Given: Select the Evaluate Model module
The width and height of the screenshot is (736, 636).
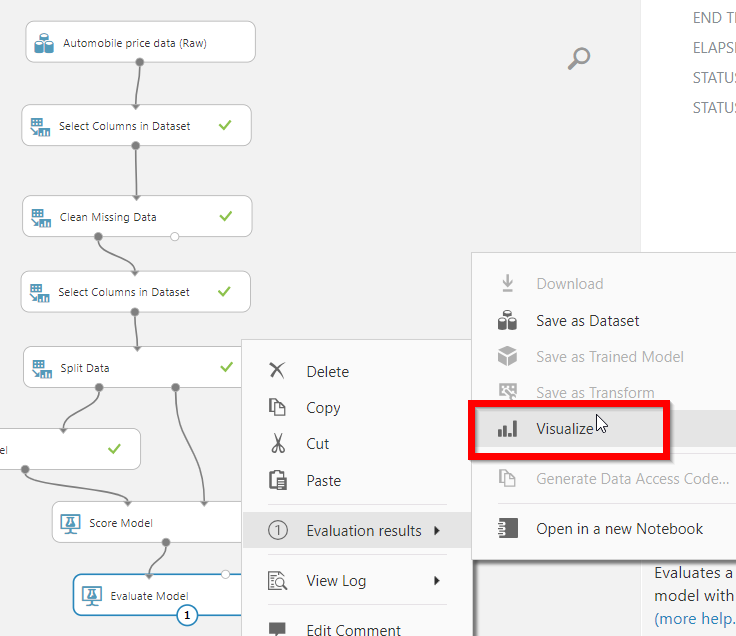Looking at the screenshot, I should (x=158, y=595).
